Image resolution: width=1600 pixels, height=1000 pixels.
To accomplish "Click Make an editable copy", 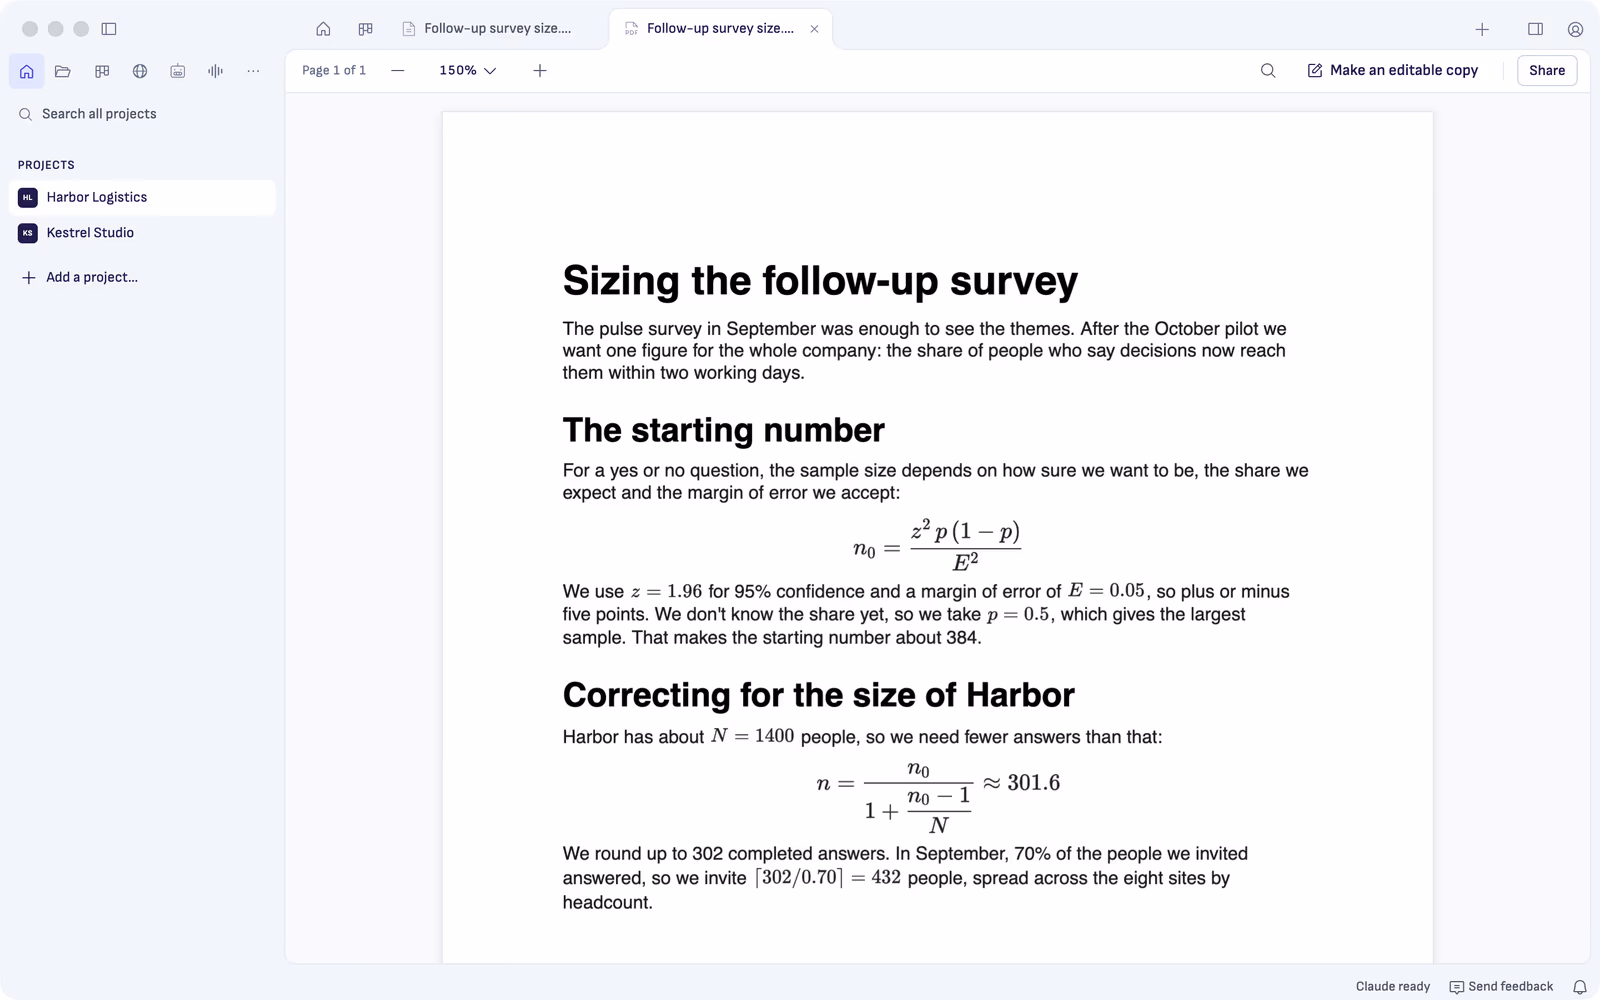I will click(x=1393, y=71).
